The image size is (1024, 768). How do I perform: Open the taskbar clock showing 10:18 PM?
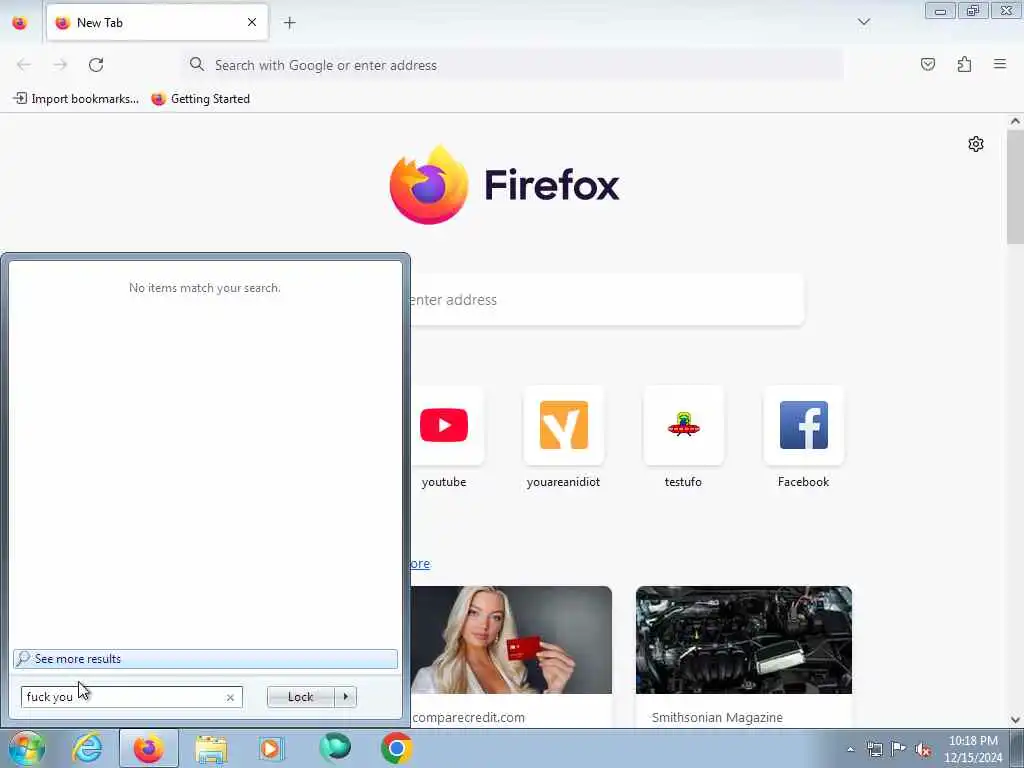pyautogui.click(x=973, y=749)
